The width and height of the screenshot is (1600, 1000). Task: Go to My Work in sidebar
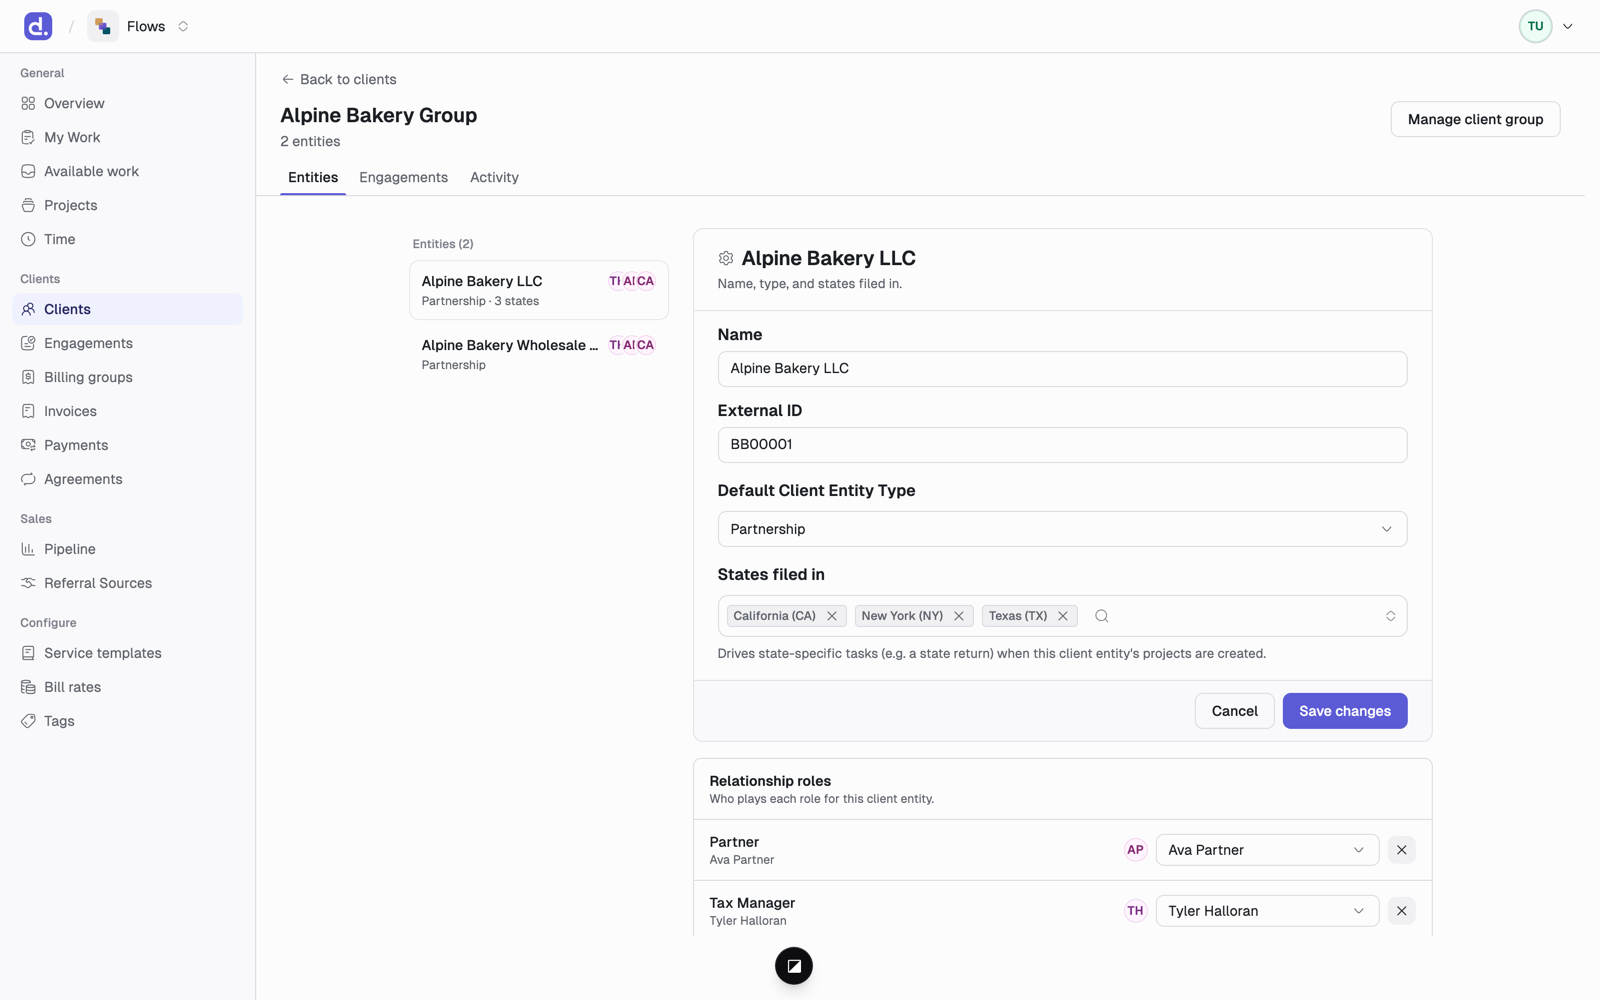tap(127, 137)
